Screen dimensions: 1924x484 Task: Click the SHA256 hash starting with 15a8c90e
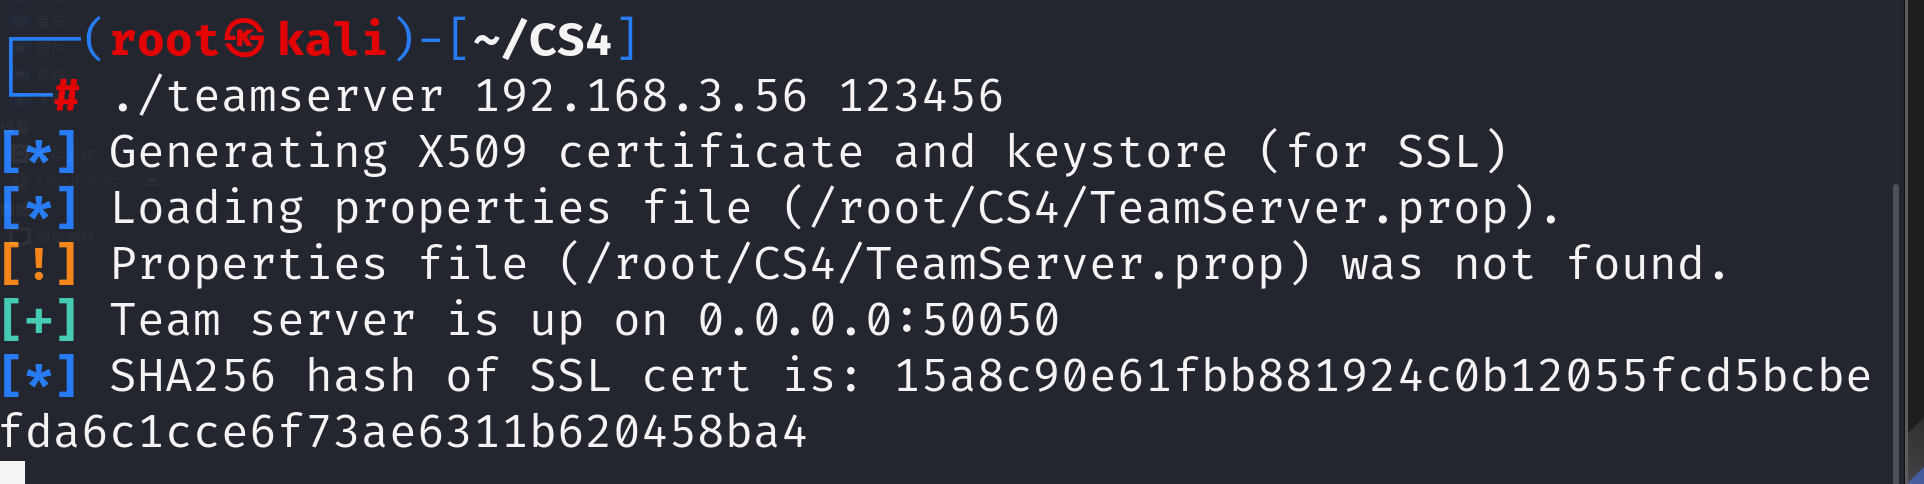pos(1382,376)
